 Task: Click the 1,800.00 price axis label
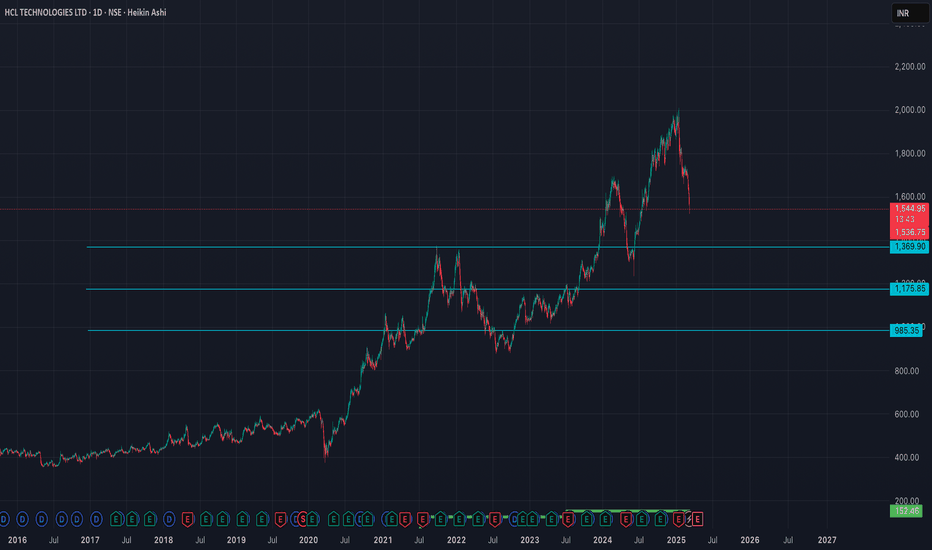point(909,153)
